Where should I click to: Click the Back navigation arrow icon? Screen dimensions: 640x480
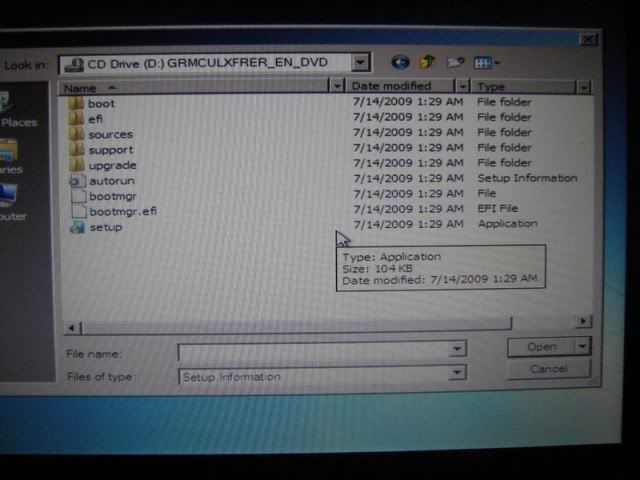(x=401, y=63)
